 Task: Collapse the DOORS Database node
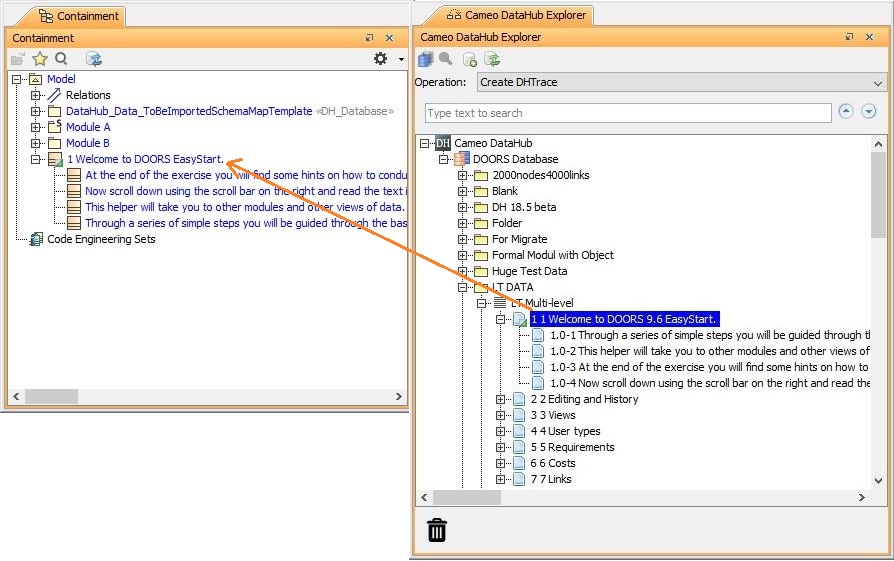[x=444, y=159]
